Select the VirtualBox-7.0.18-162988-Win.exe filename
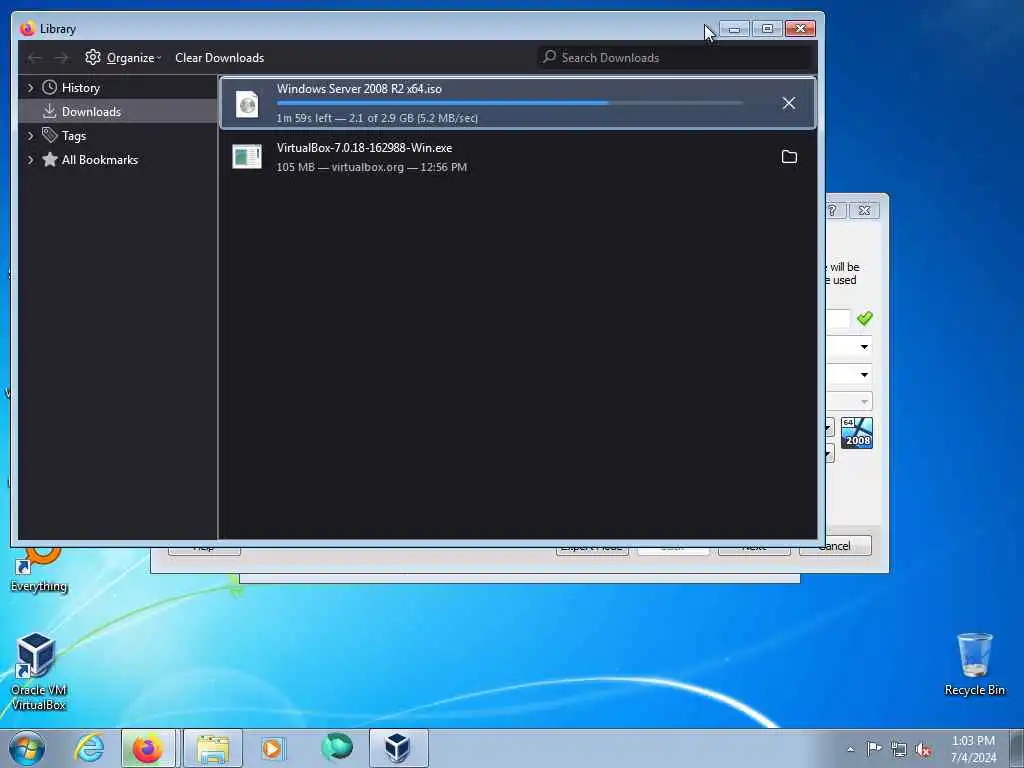 point(364,148)
